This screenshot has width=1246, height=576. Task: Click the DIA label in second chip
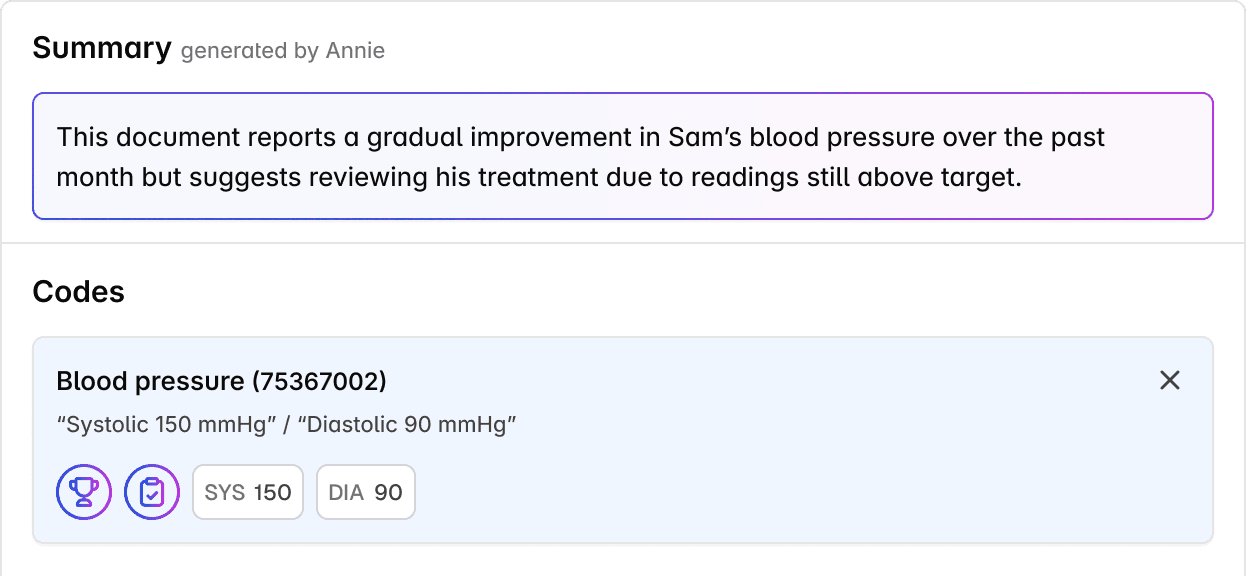346,492
